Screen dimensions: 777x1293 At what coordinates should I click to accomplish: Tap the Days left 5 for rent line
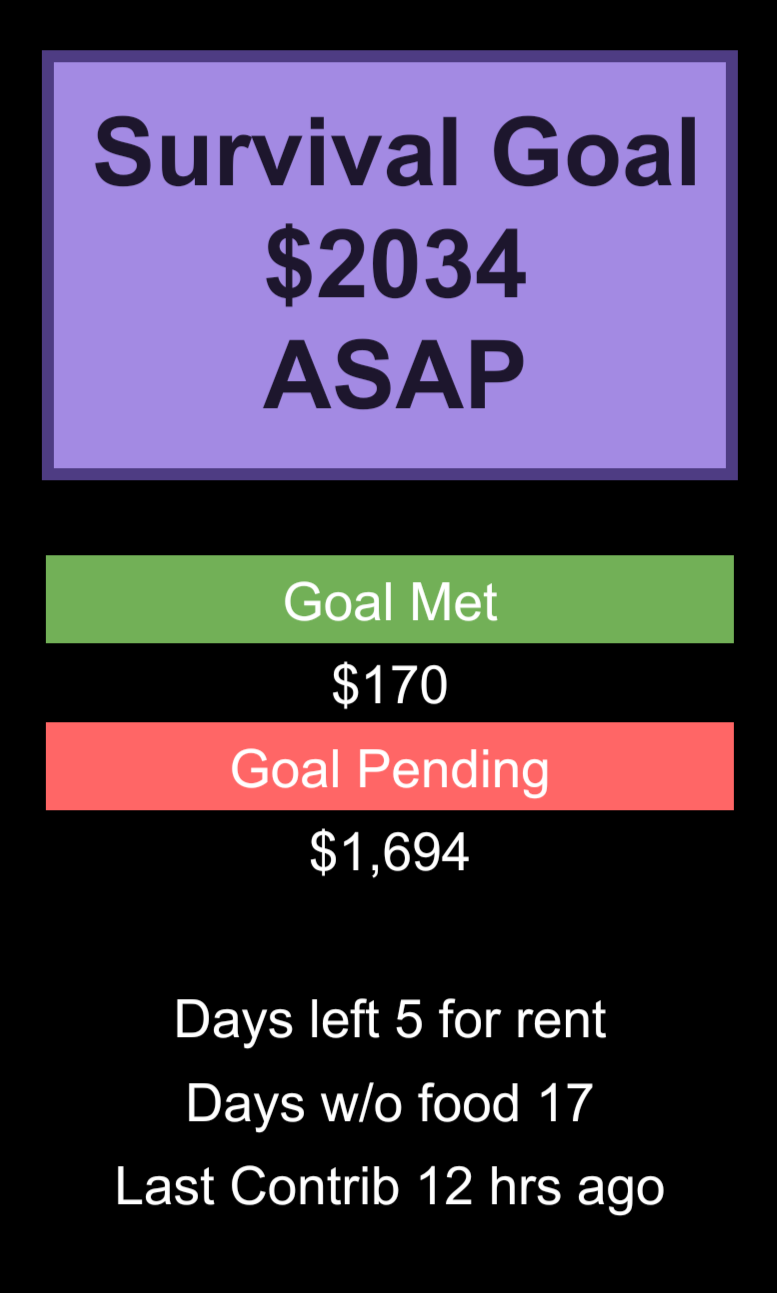[390, 1019]
